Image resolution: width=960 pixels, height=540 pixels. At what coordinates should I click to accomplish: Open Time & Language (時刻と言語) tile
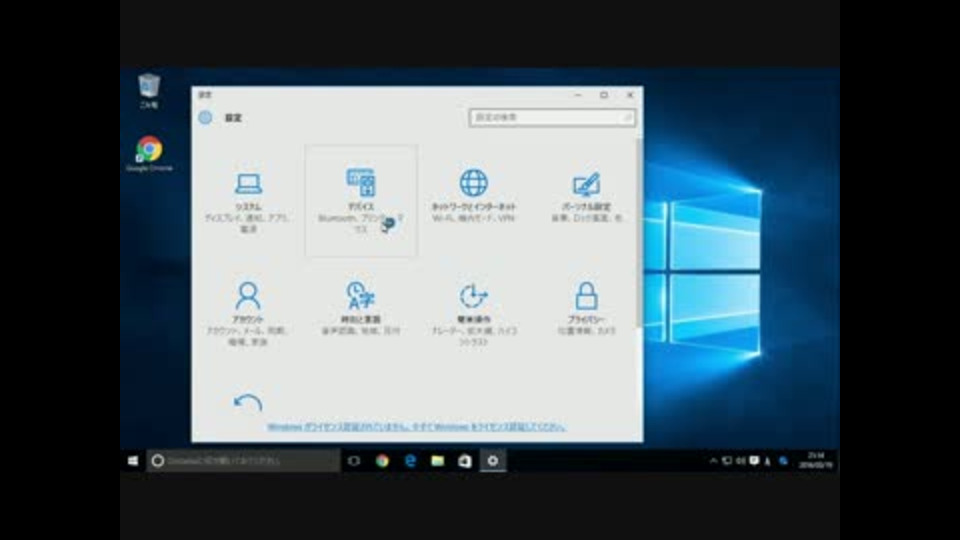[x=361, y=313]
